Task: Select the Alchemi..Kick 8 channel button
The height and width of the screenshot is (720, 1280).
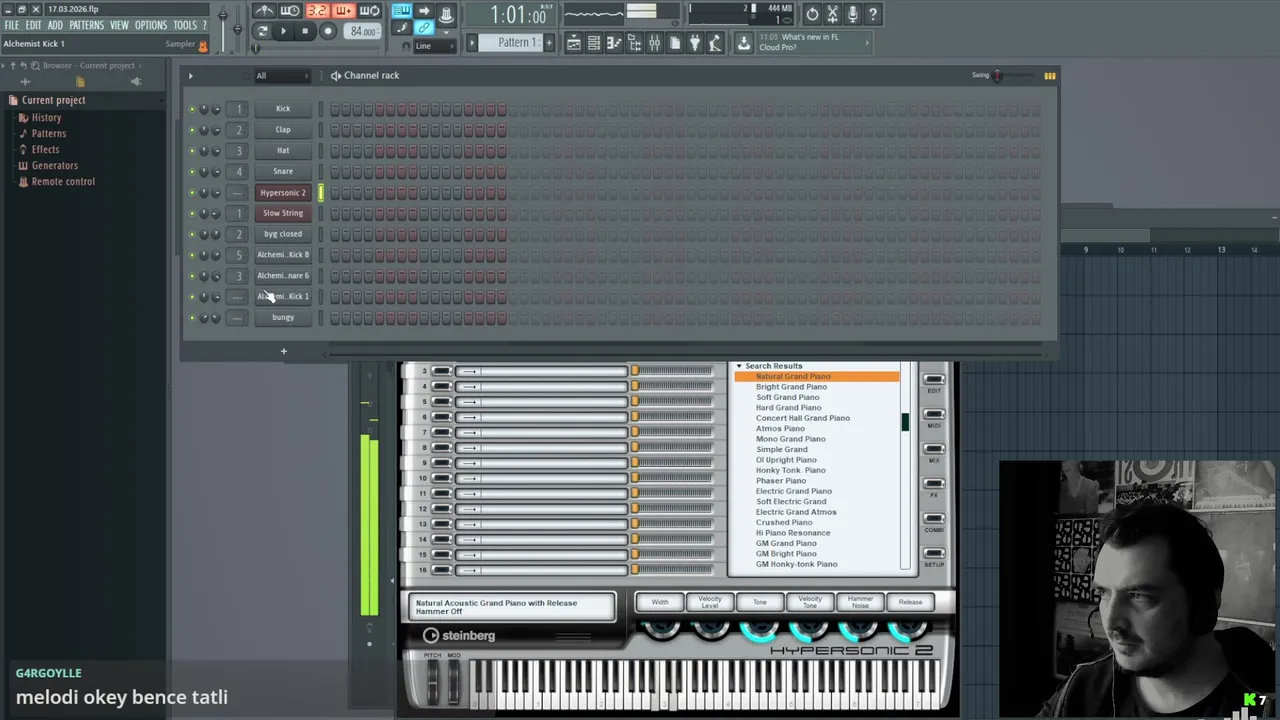Action: click(x=283, y=255)
